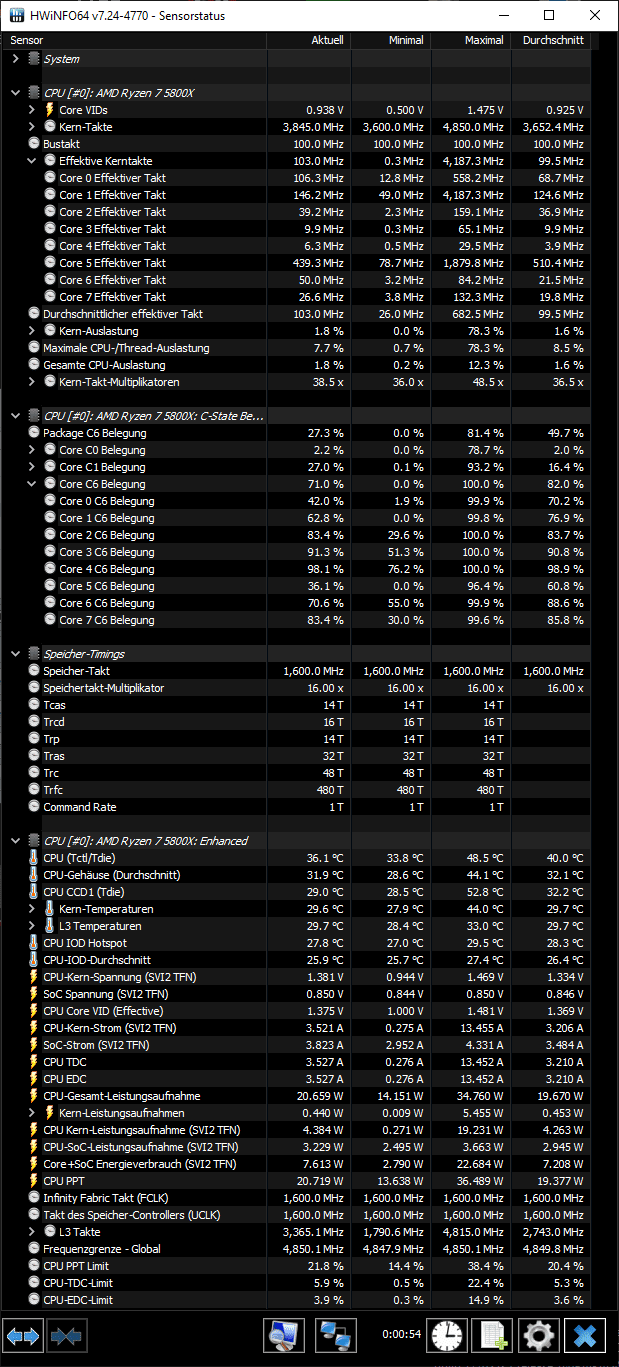Click the Maximal column header
619x1367 pixels.
[470, 40]
